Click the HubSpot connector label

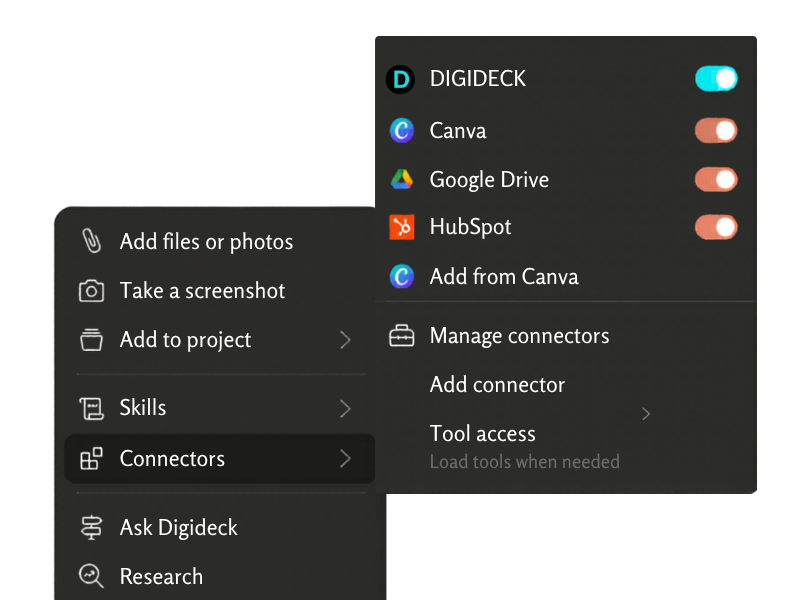470,228
